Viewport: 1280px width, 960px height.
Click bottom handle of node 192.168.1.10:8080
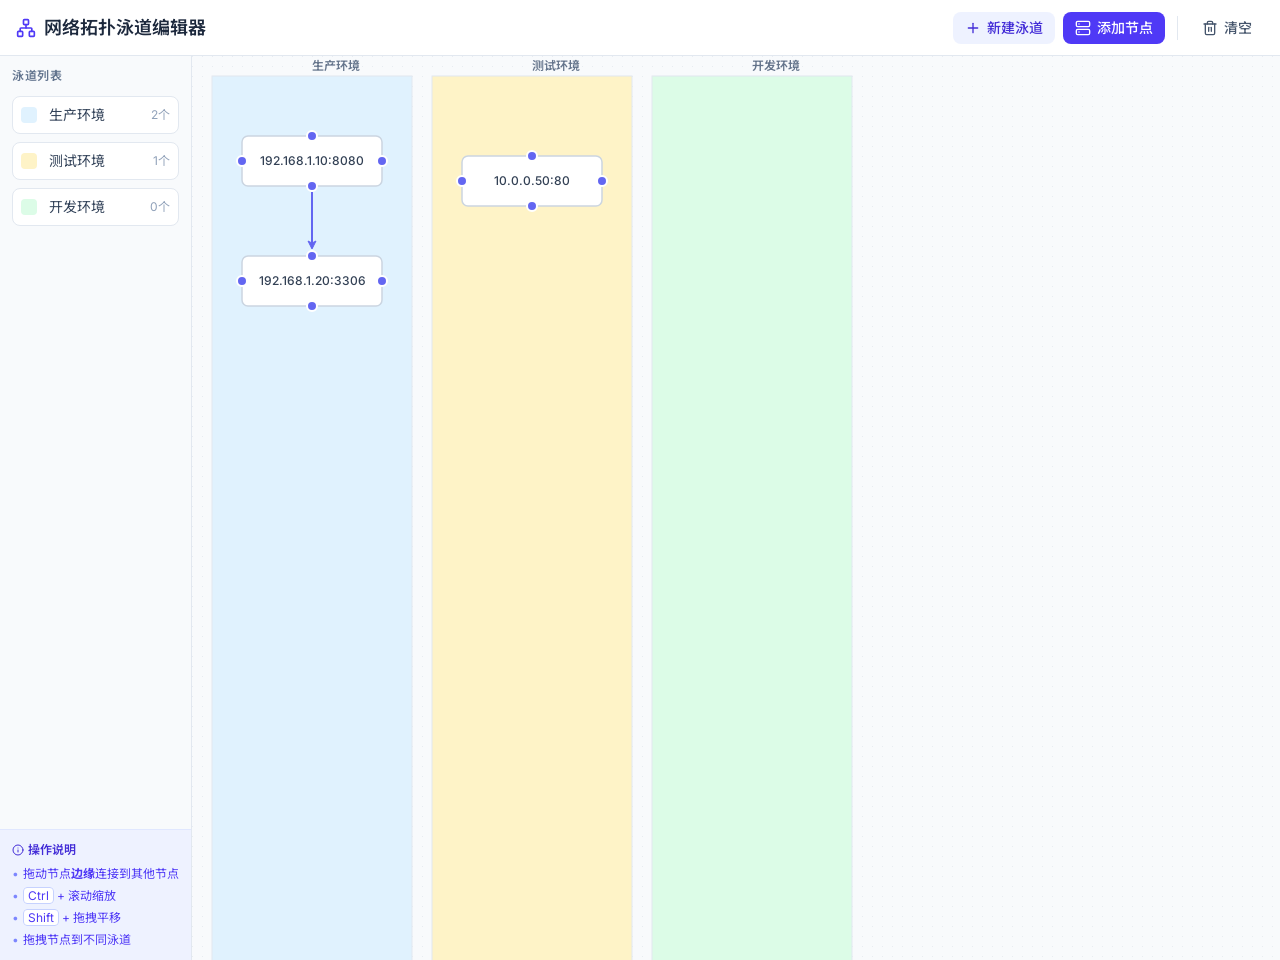312,186
